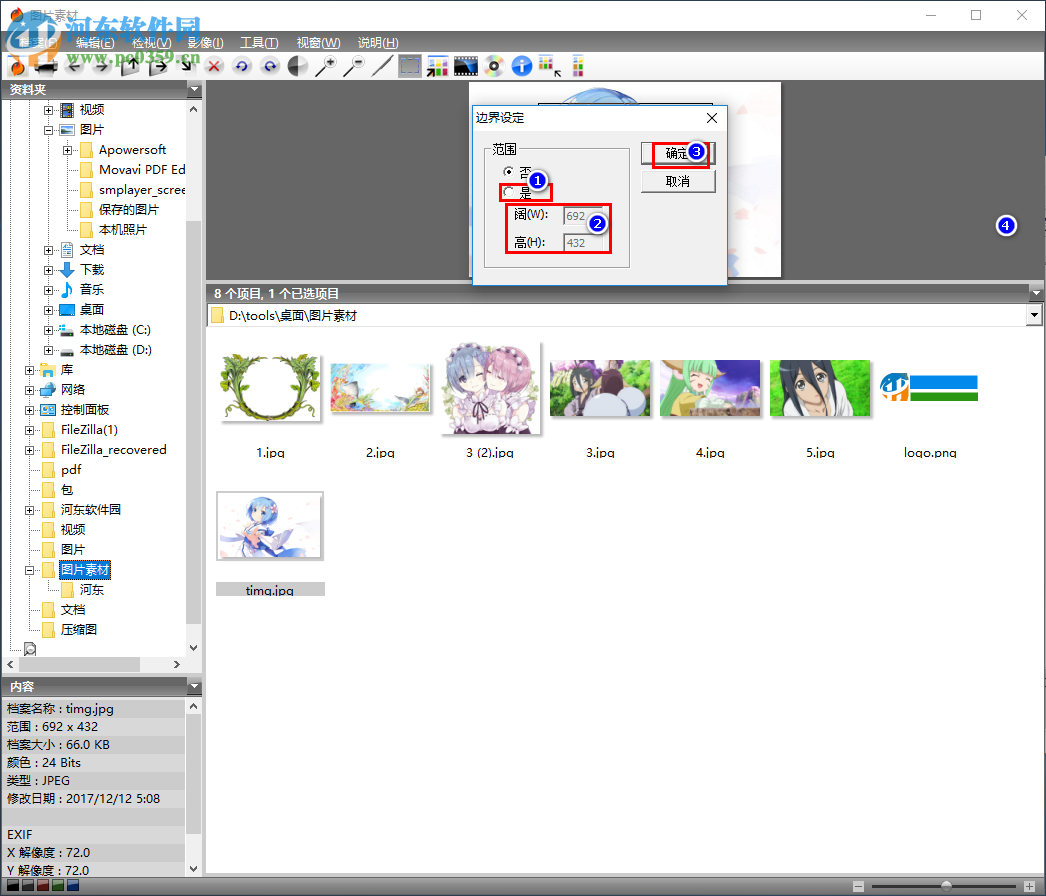Click the filmstrip slideshow icon

point(466,66)
